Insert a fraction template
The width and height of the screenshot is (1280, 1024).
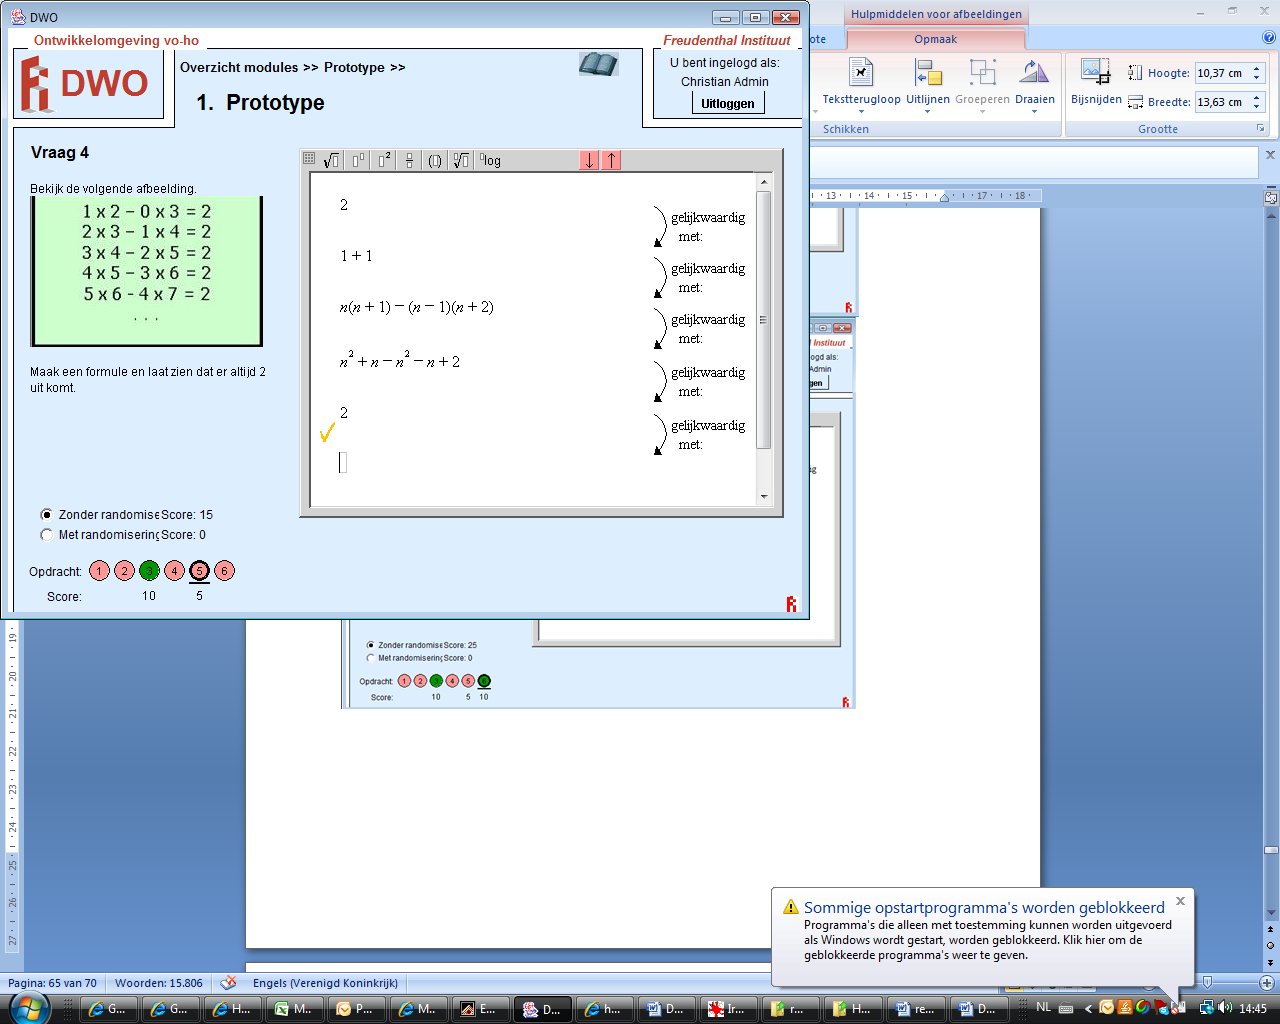coord(409,160)
